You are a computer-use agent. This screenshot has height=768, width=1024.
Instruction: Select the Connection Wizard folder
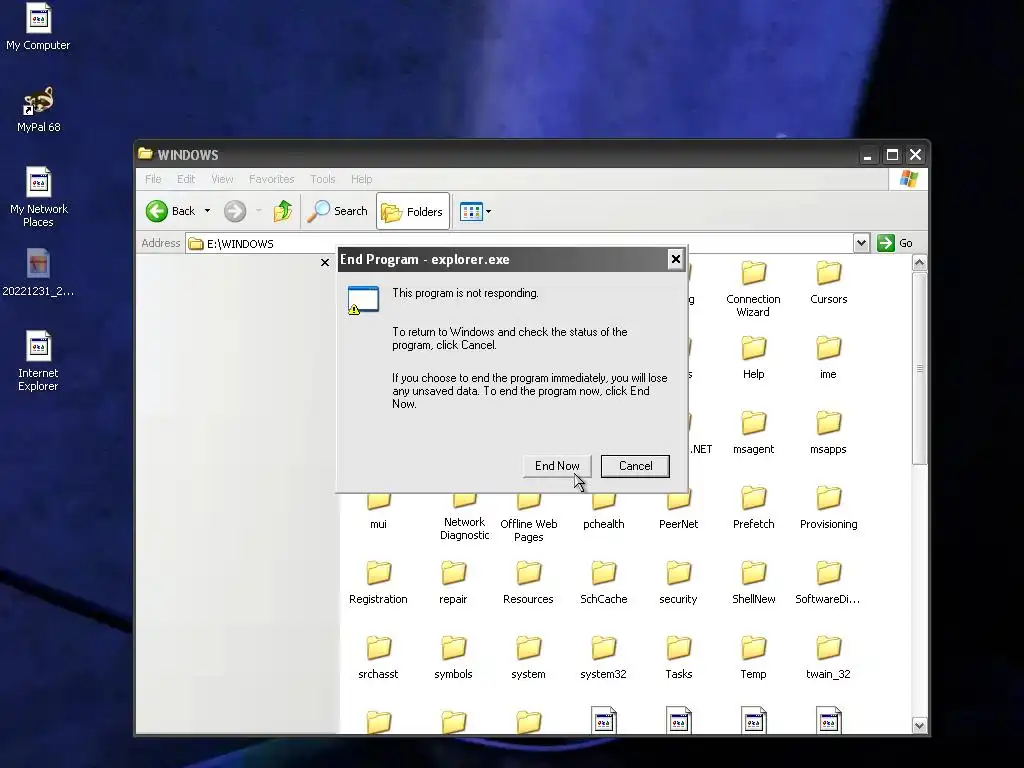tap(753, 289)
